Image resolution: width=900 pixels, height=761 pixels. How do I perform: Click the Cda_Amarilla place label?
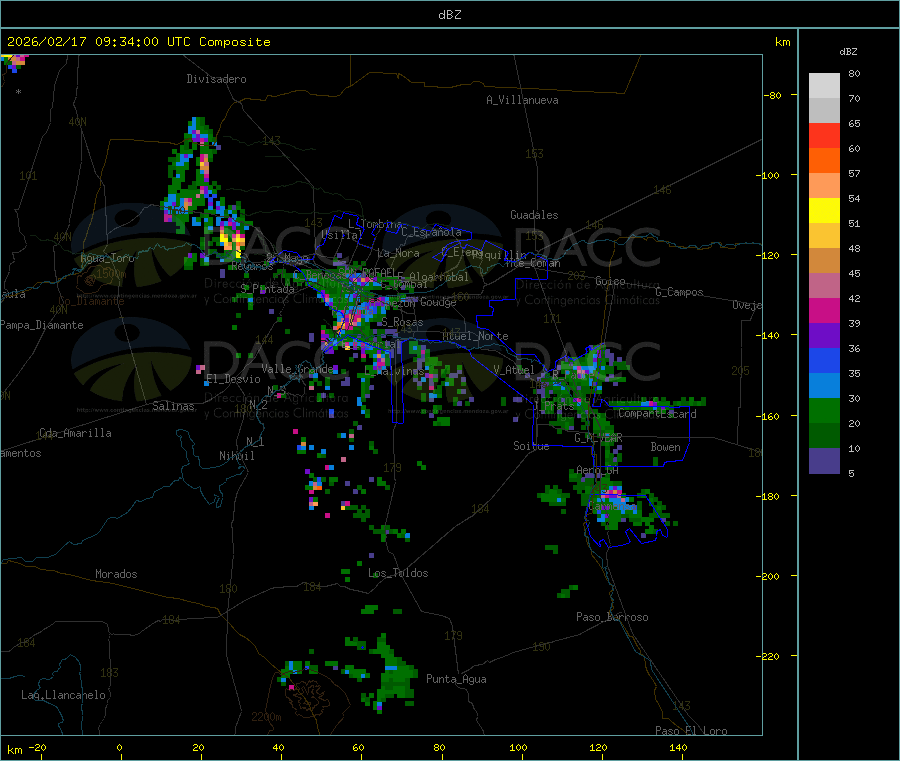75,433
